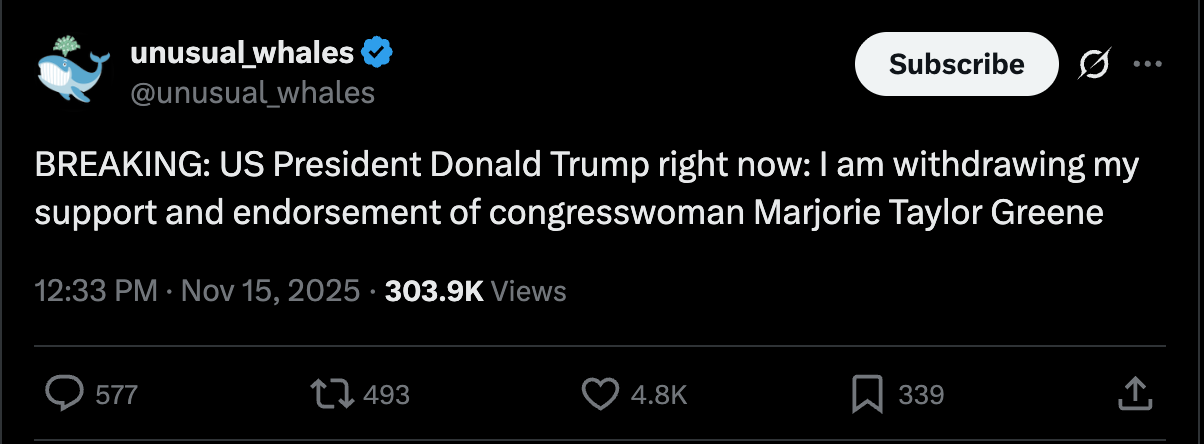The height and width of the screenshot is (444, 1204).
Task: Click the Grok explain-post icon
Action: pyautogui.click(x=1095, y=65)
